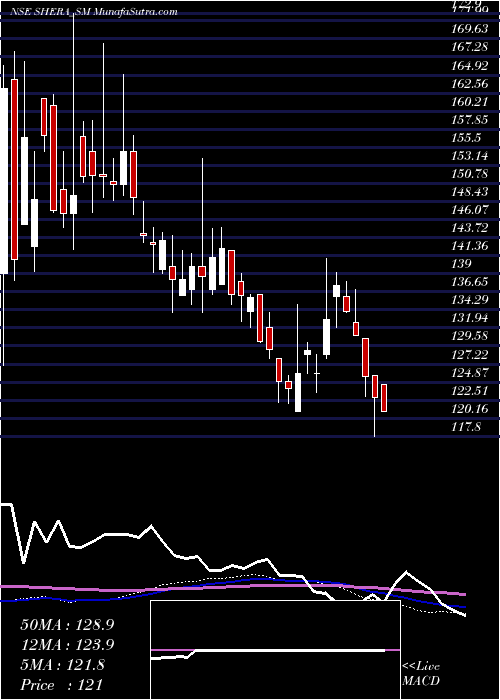Select the 139 price axis label

[x=462, y=264]
